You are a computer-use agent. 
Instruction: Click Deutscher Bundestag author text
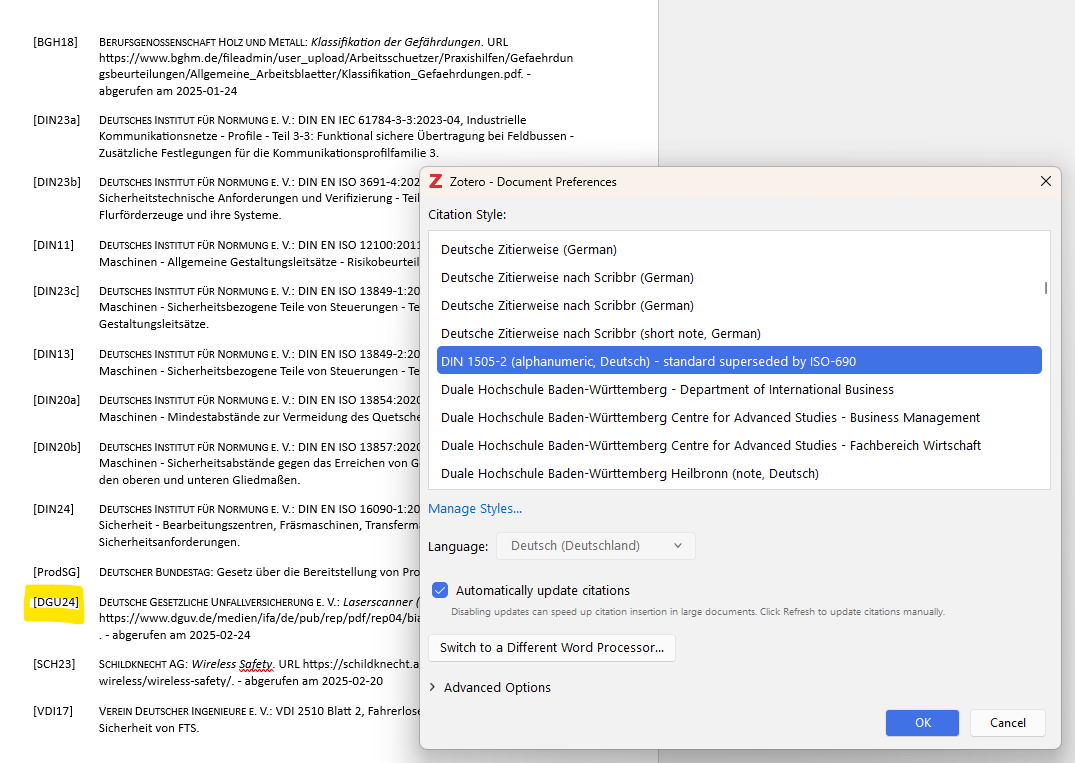click(x=156, y=572)
